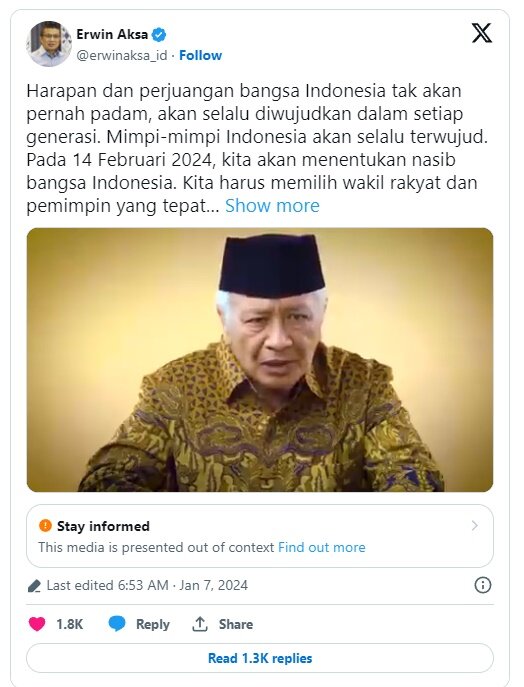524x687 pixels.
Task: Click the Share label
Action: (x=236, y=624)
